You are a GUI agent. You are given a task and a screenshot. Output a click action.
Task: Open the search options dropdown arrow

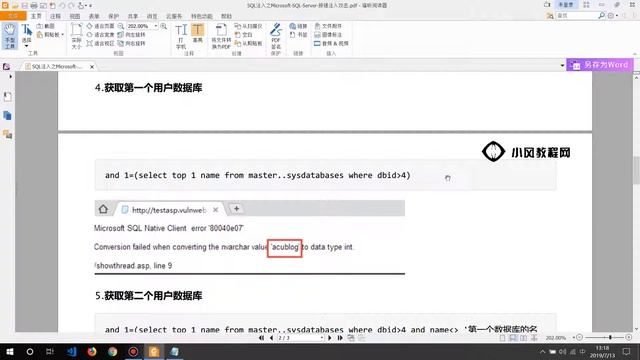(616, 16)
